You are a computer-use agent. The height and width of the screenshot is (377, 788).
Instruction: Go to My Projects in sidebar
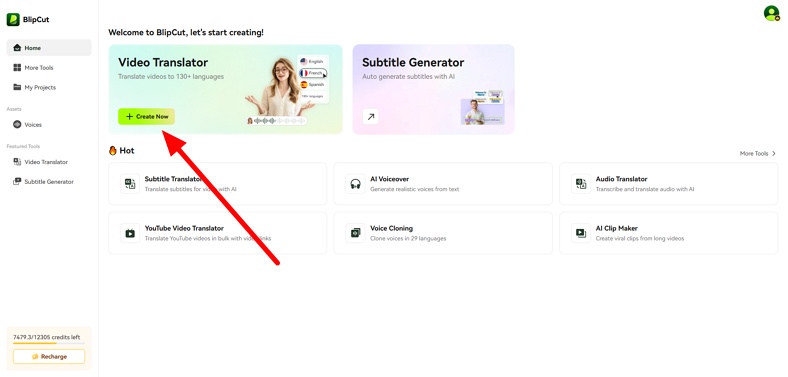pyautogui.click(x=49, y=87)
